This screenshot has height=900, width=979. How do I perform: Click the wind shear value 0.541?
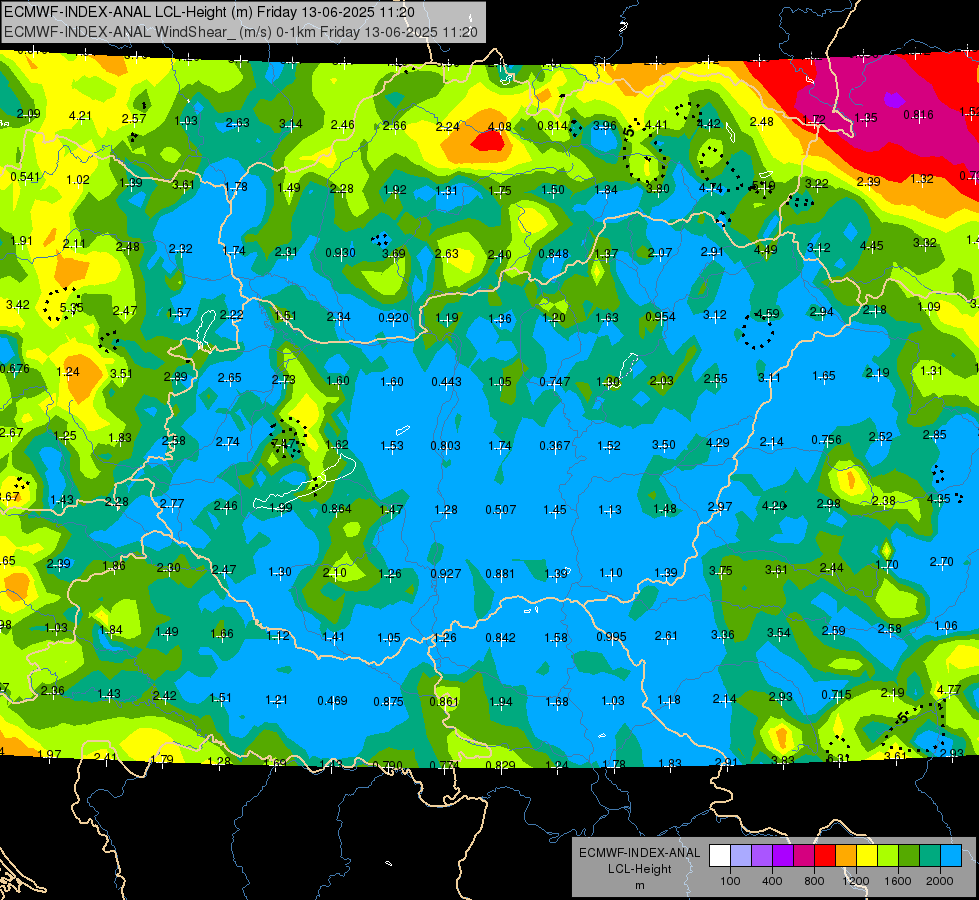[x=24, y=177]
